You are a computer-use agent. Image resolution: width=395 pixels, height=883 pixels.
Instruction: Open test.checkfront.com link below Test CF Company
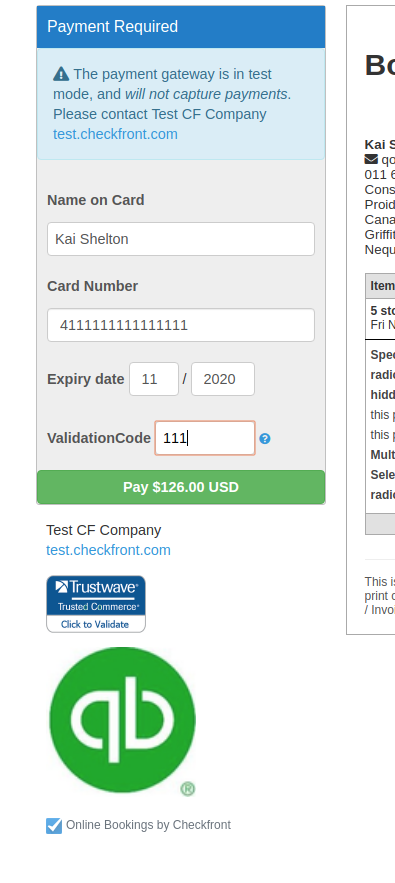(108, 550)
